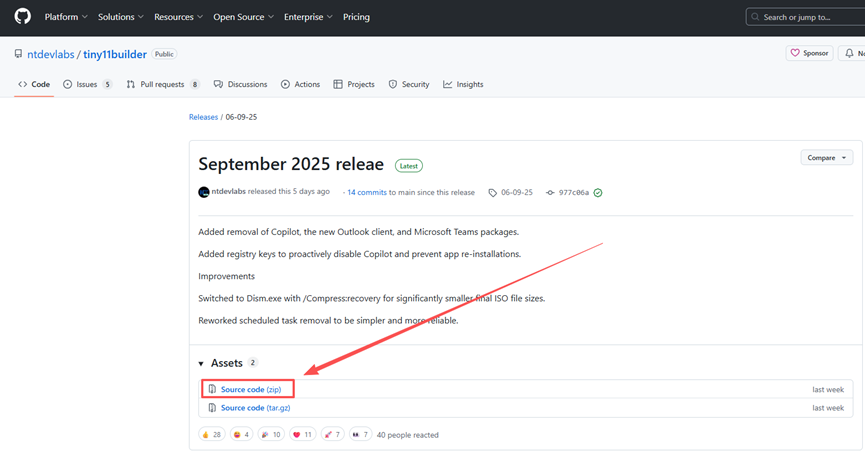Focus the Search or jump to field
Screen dimensions: 865x452
(805, 17)
